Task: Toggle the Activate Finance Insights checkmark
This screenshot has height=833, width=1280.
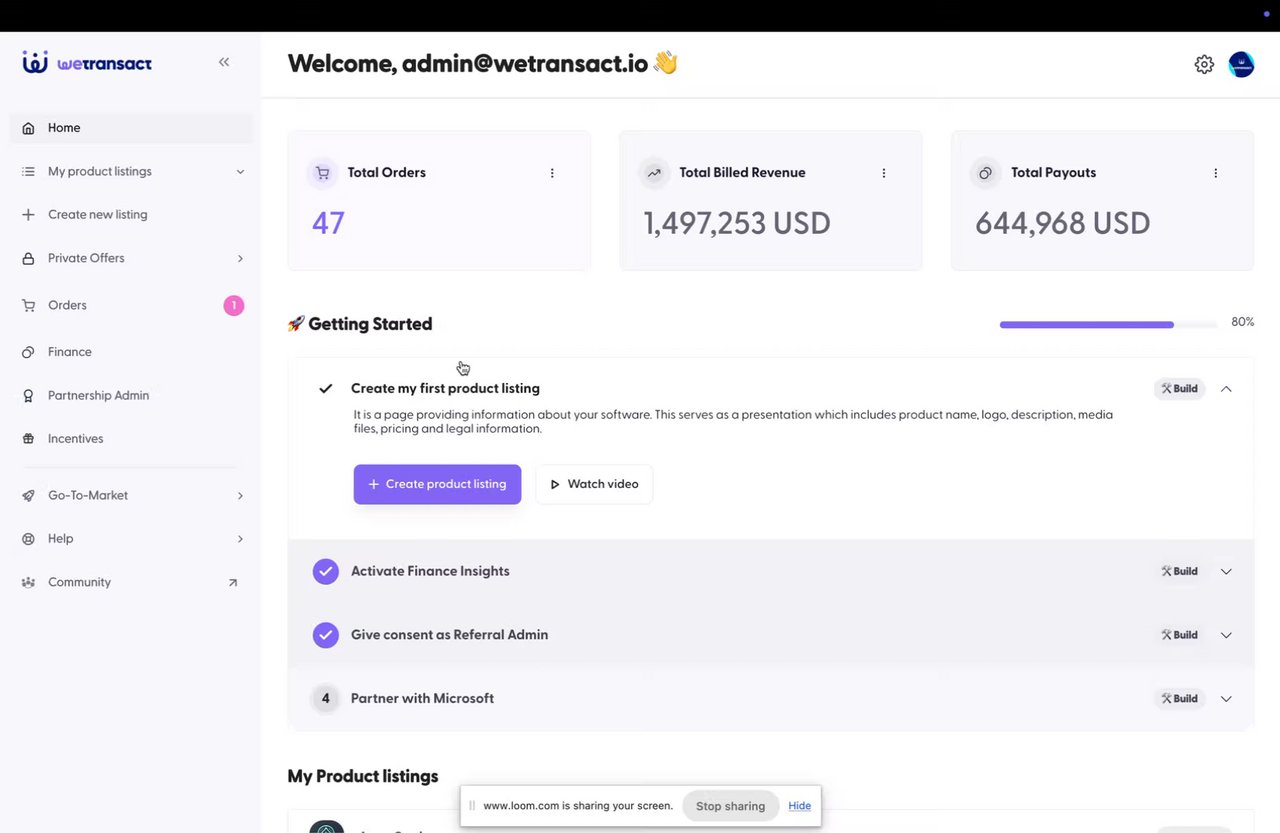Action: tap(325, 571)
